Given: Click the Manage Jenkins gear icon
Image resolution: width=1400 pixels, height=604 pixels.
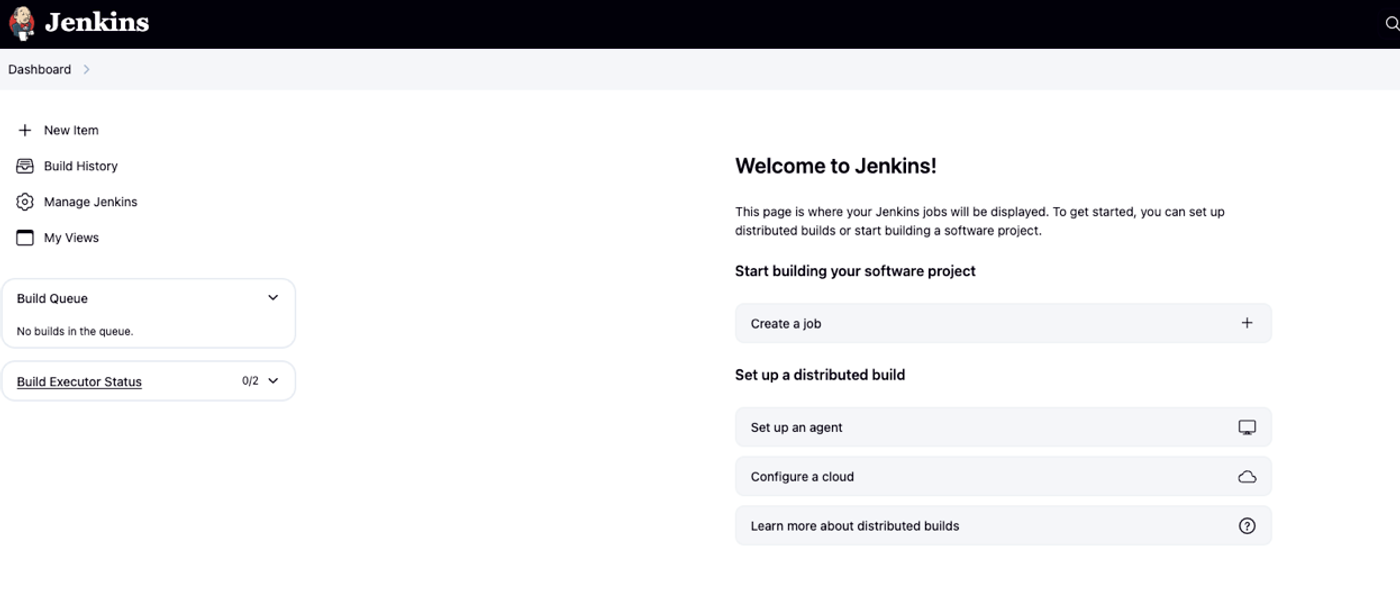Looking at the screenshot, I should (25, 202).
